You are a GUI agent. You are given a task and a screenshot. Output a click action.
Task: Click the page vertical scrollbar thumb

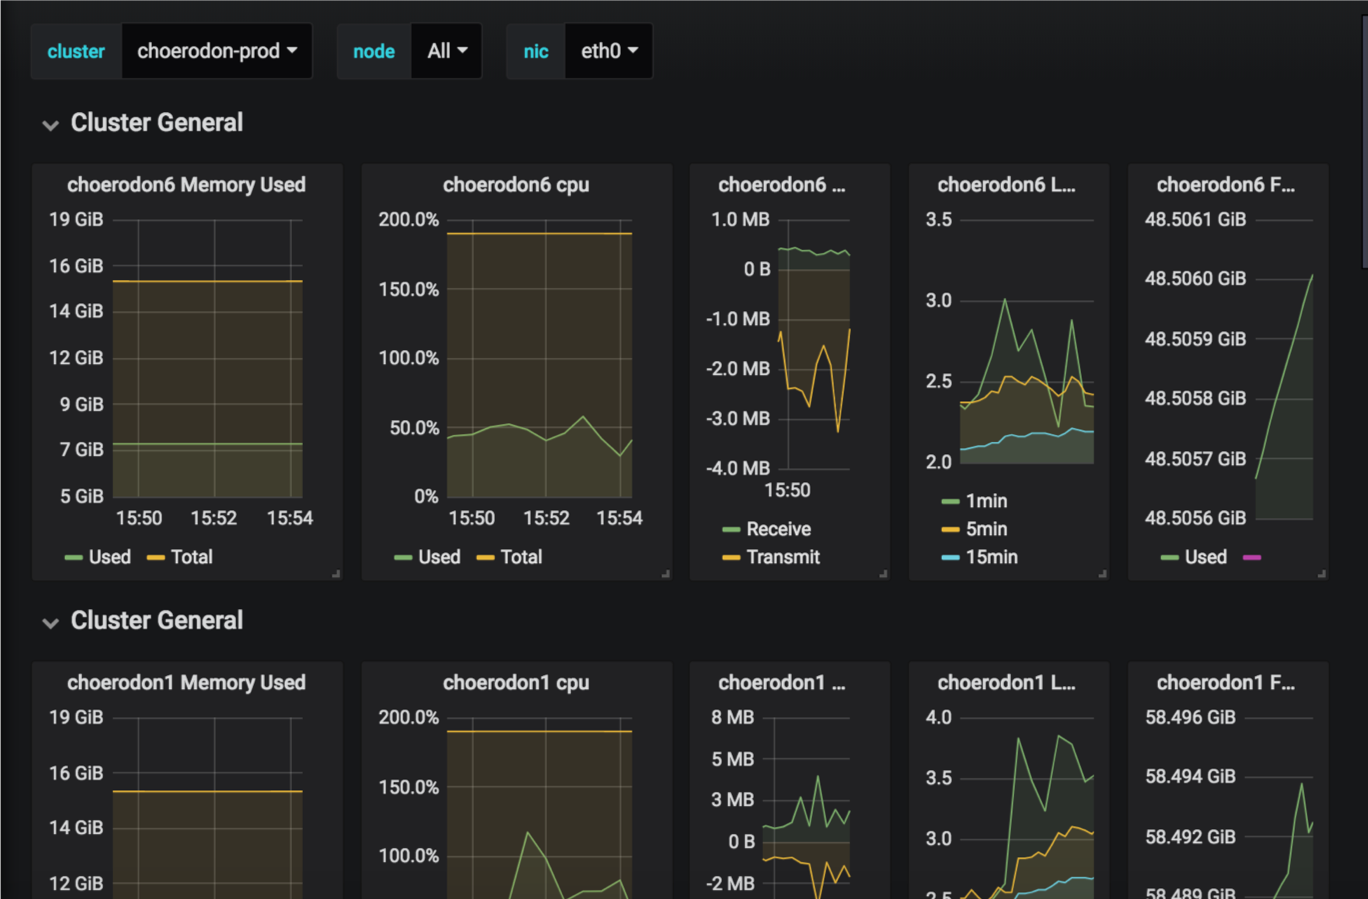(1364, 140)
